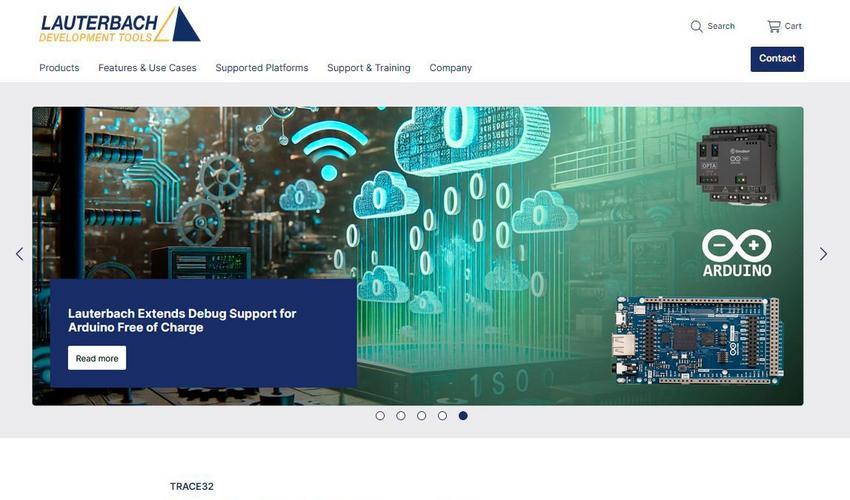Click the TRACE32 heading text
850x500 pixels.
pyautogui.click(x=191, y=486)
